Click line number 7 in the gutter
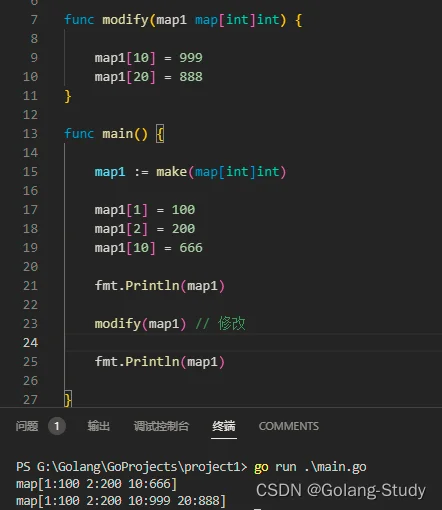The height and width of the screenshot is (510, 442). click(x=34, y=20)
